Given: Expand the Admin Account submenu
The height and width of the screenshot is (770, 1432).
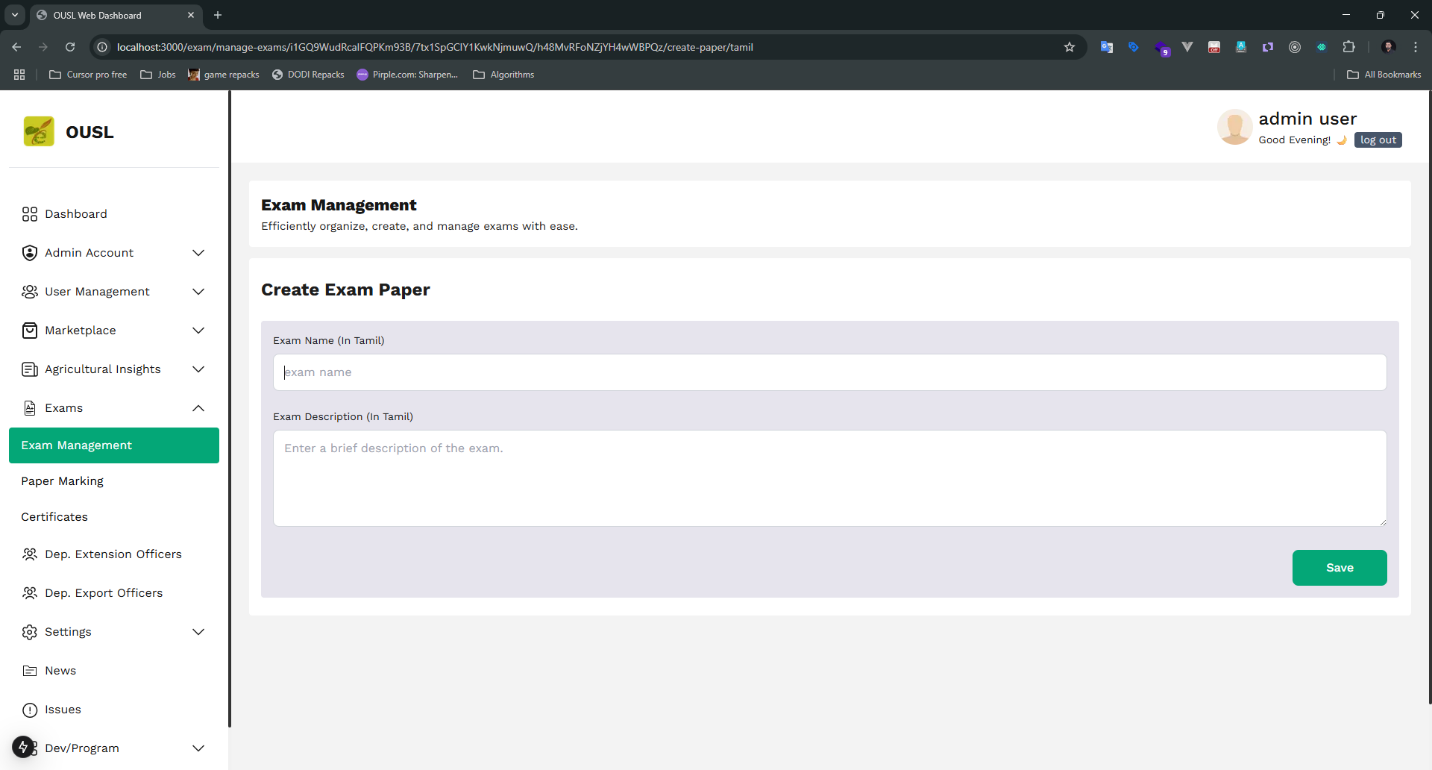Looking at the screenshot, I should tap(198, 253).
